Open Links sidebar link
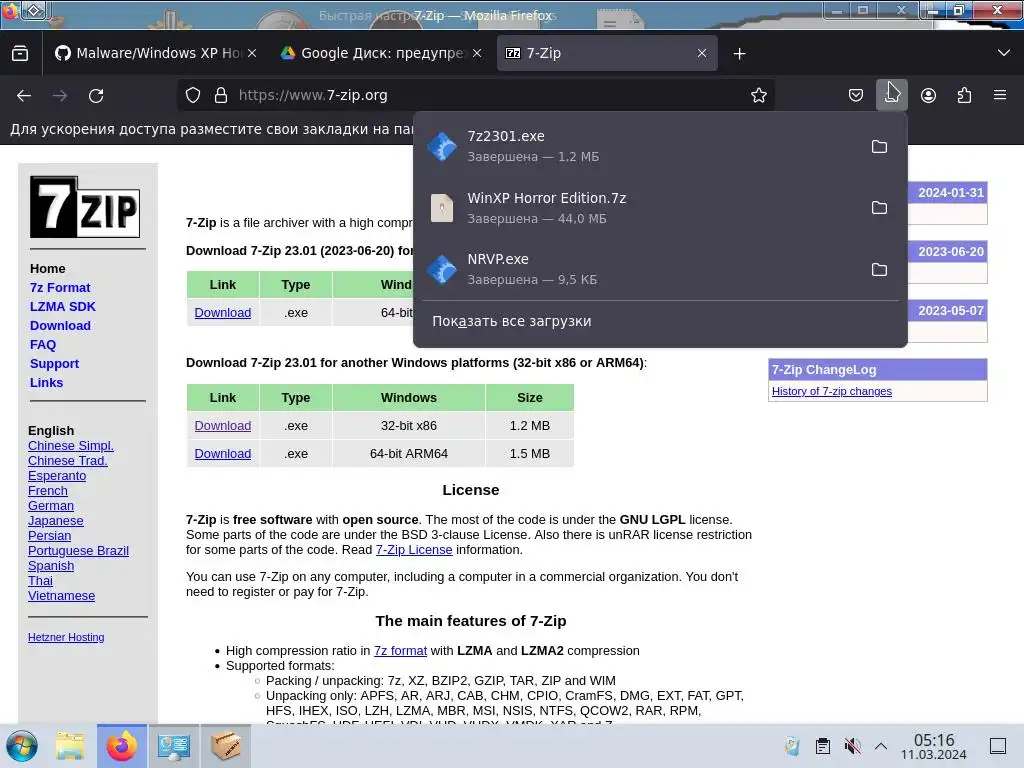Screen dimensions: 1024x768 [46, 382]
